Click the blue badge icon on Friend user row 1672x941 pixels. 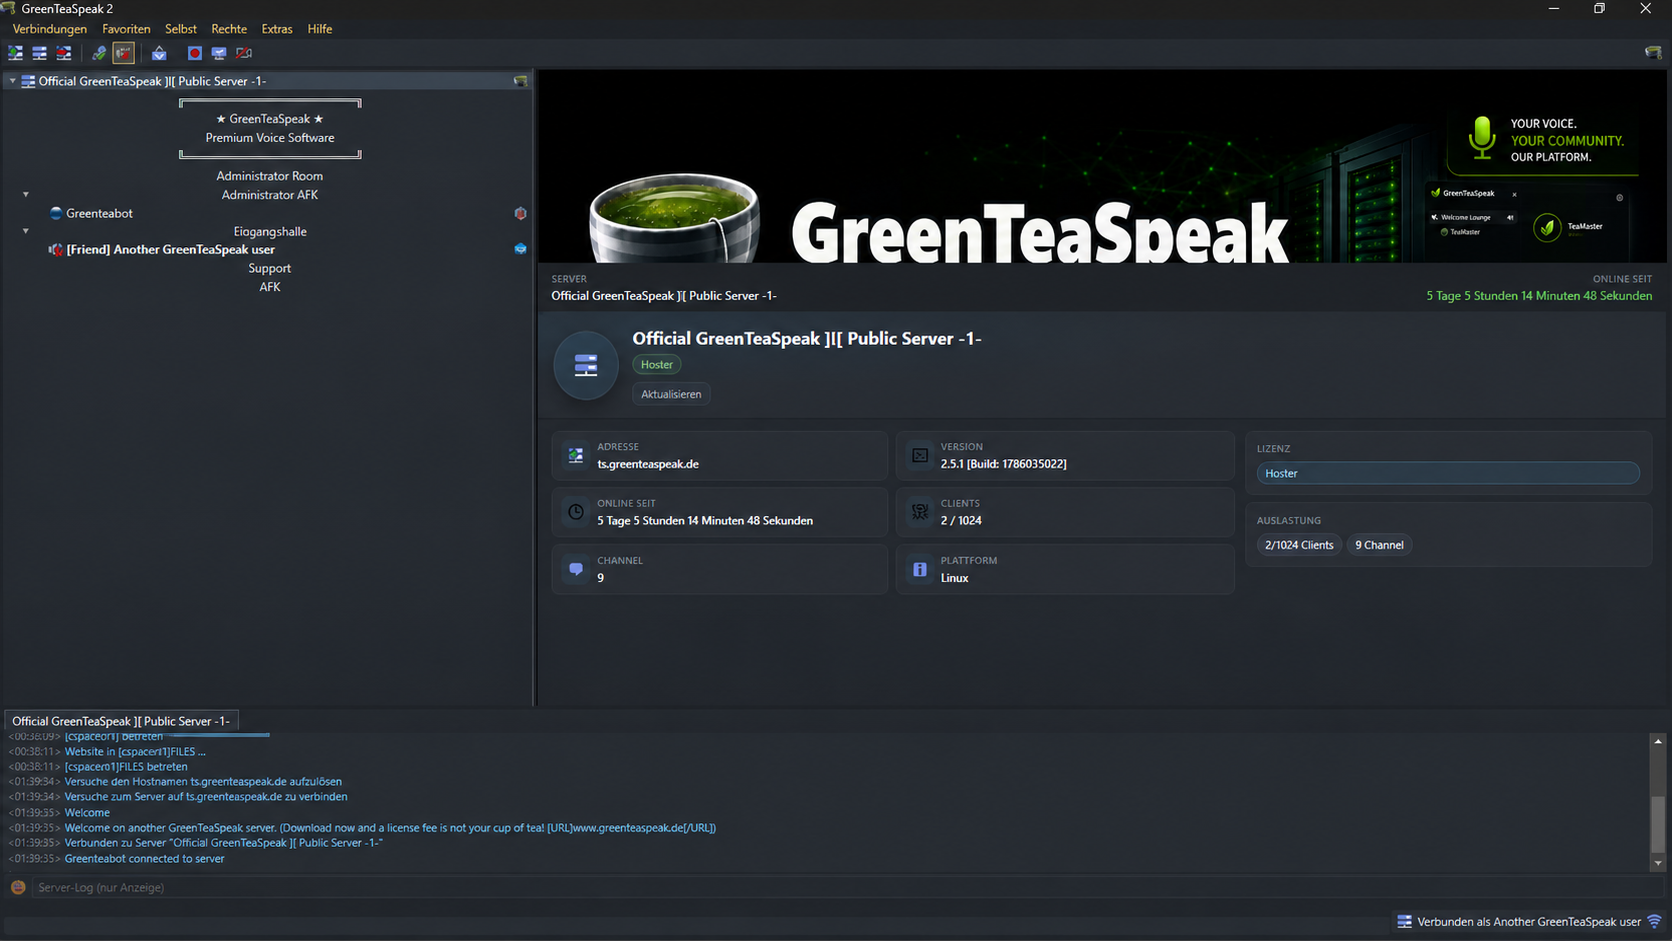click(520, 249)
